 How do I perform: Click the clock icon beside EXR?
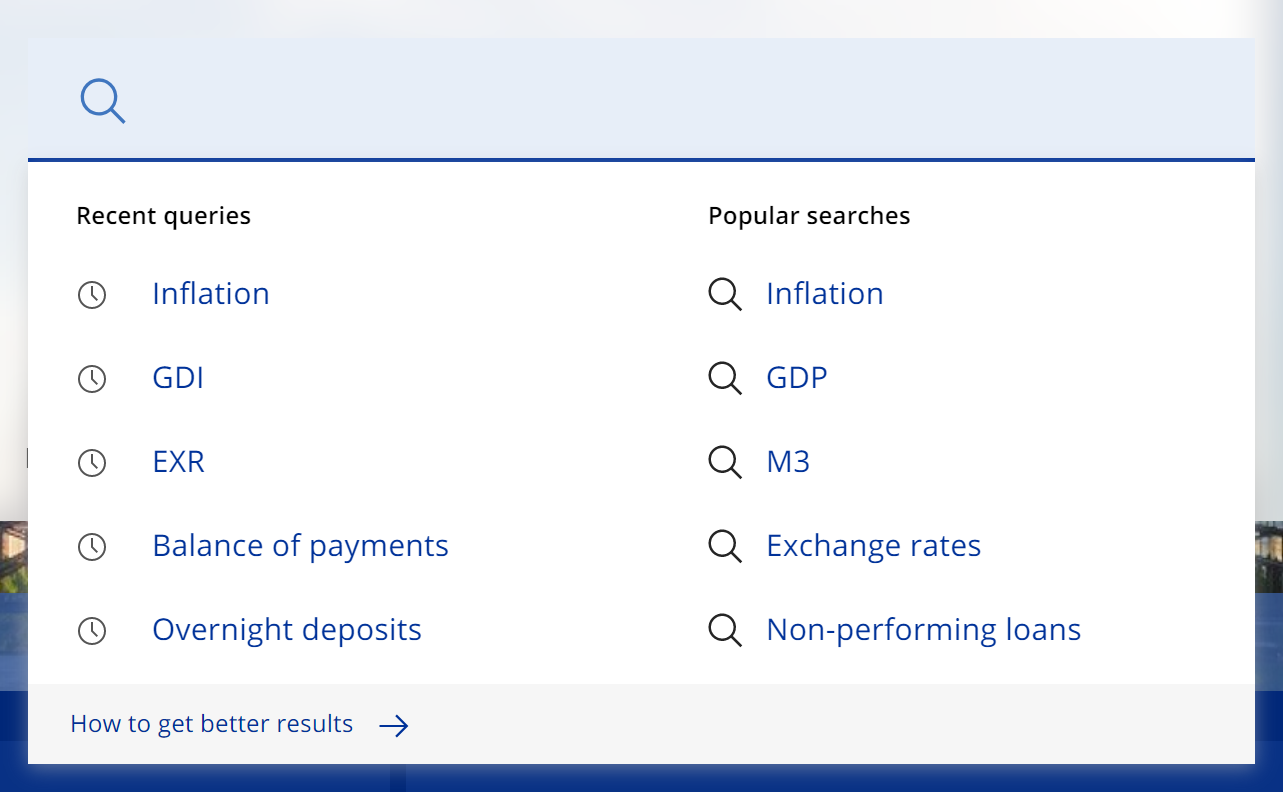92,462
